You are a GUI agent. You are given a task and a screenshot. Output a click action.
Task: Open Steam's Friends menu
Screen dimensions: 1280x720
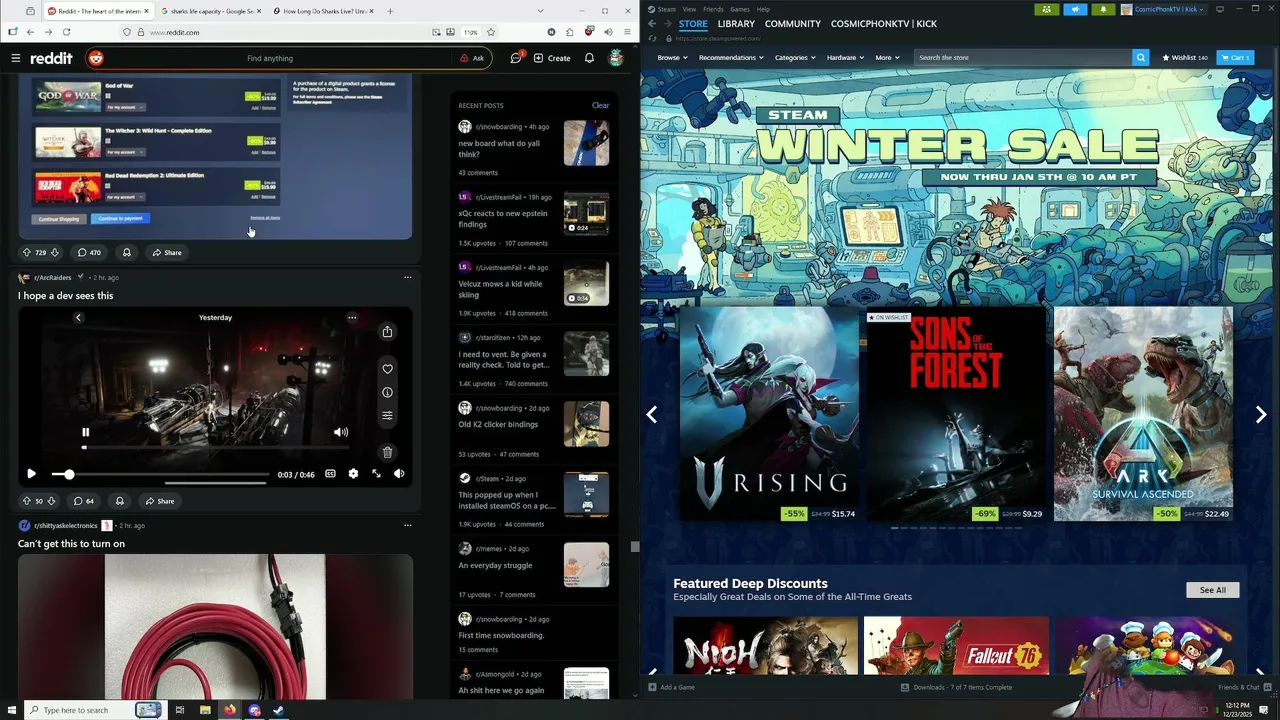713,9
